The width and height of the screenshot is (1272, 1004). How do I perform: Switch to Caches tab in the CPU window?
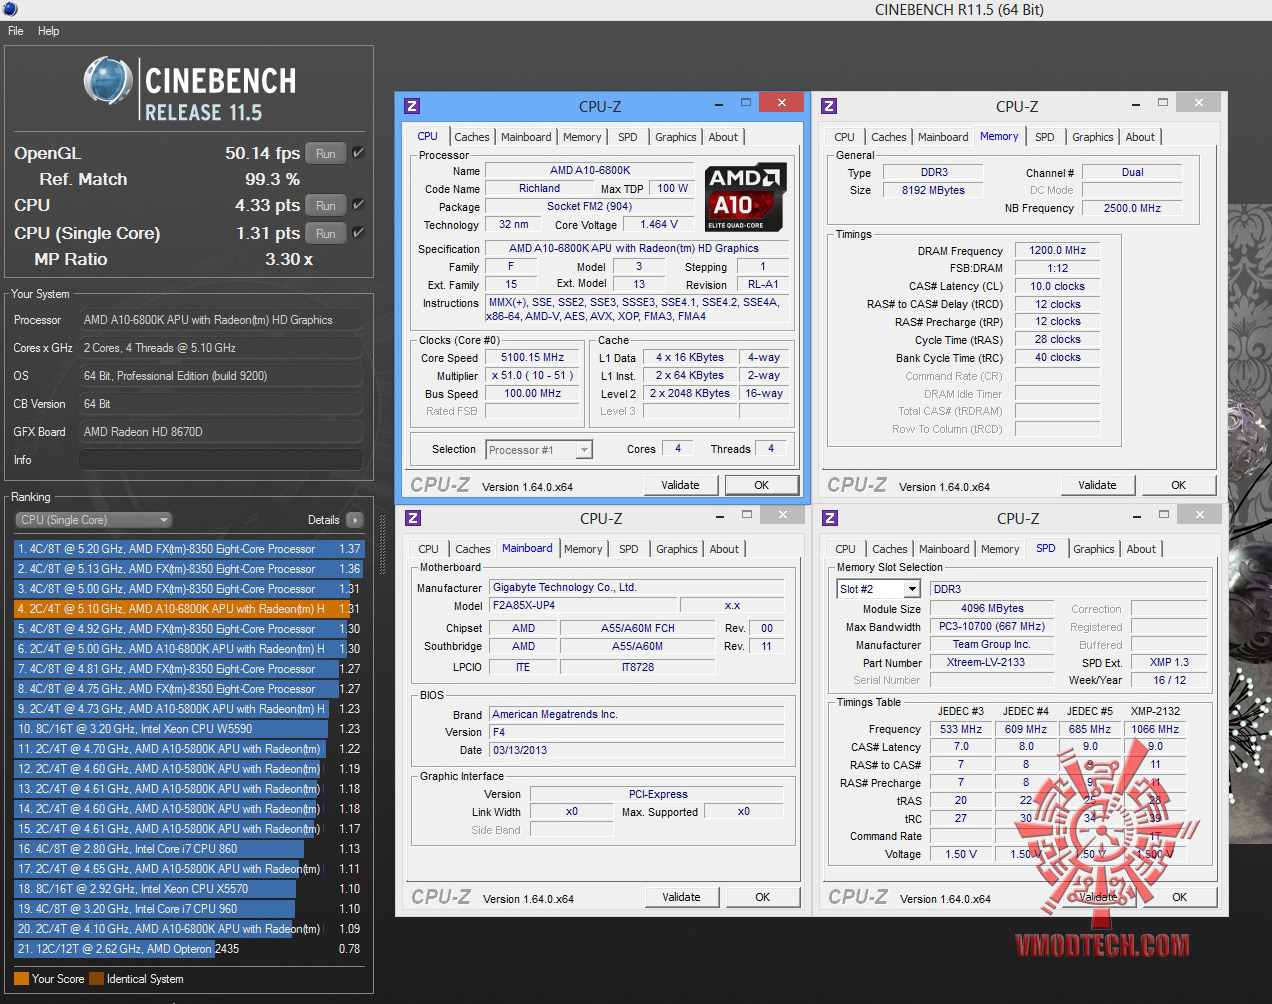pyautogui.click(x=472, y=137)
